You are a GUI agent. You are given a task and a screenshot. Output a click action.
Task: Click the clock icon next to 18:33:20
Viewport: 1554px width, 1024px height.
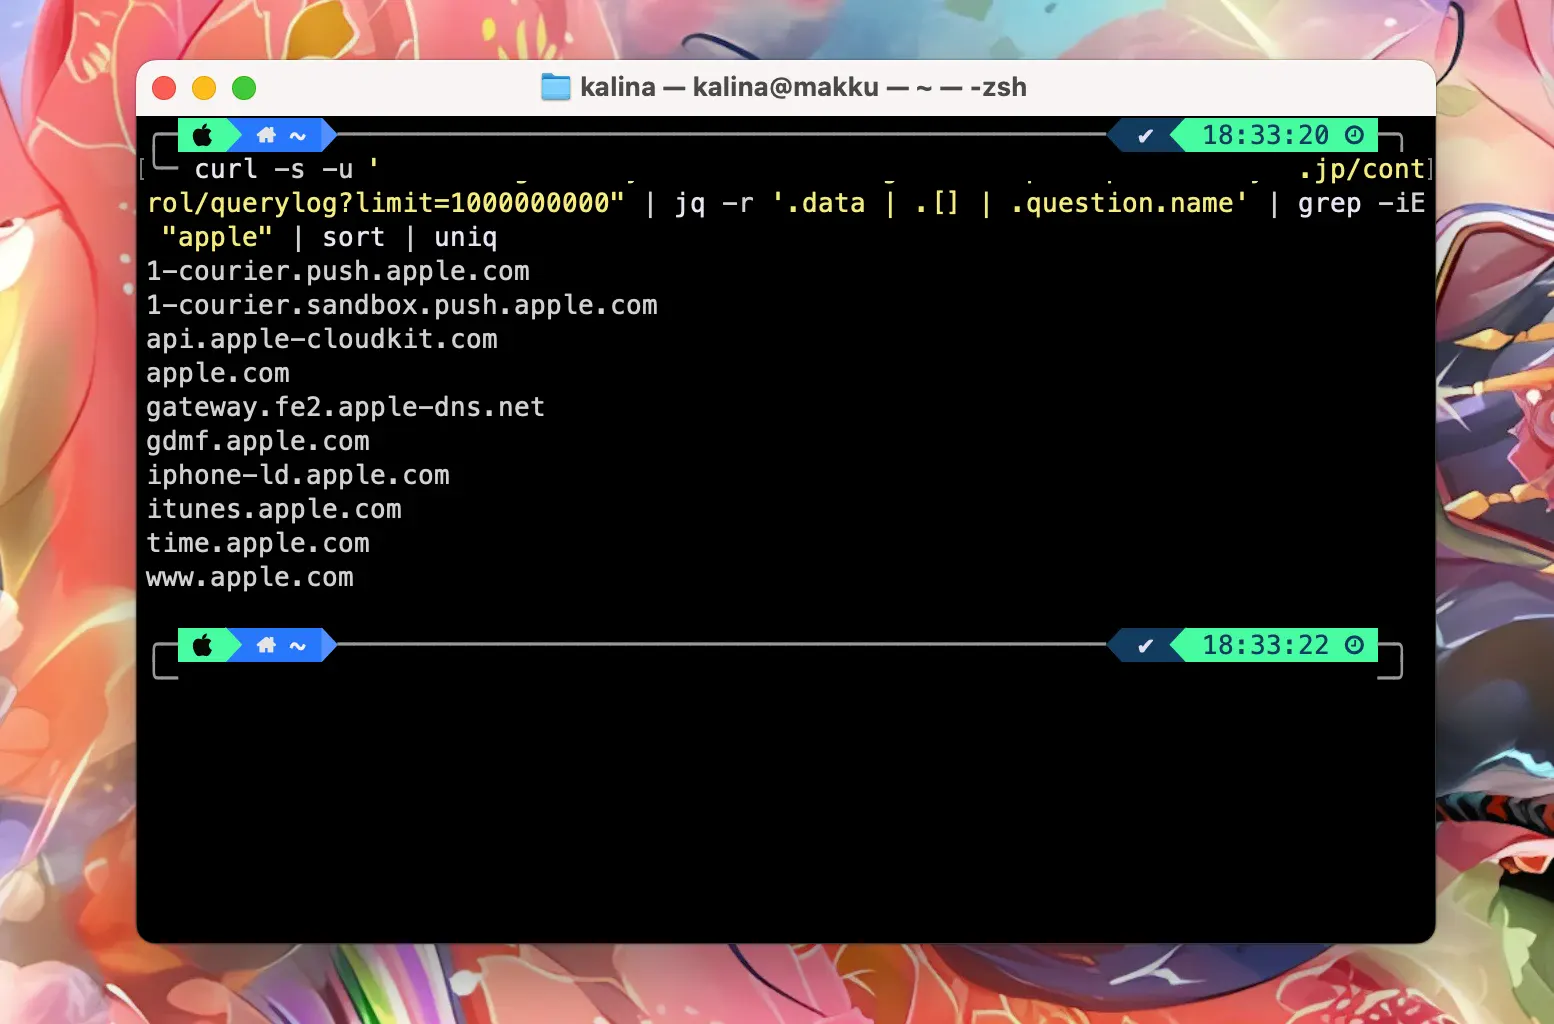point(1354,135)
